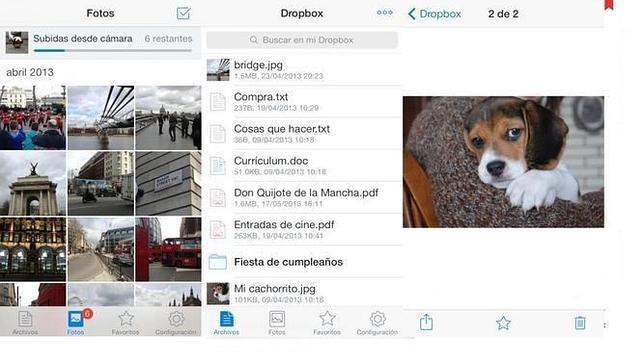Tap the abril 2013 section header

point(30,72)
